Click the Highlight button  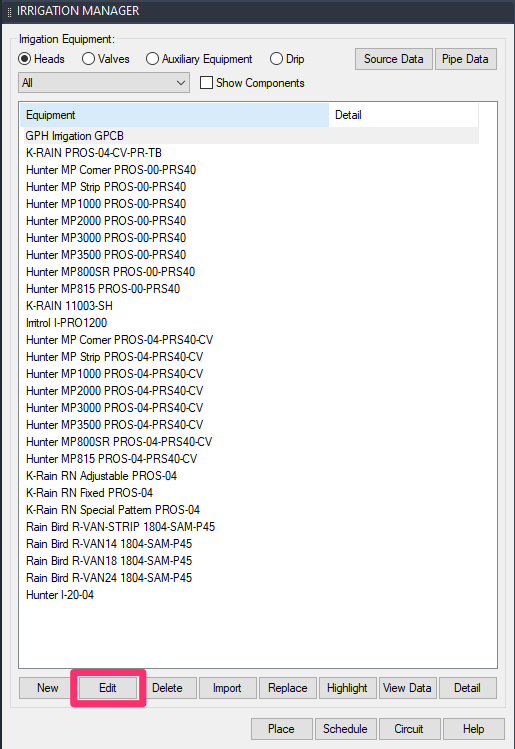[347, 688]
